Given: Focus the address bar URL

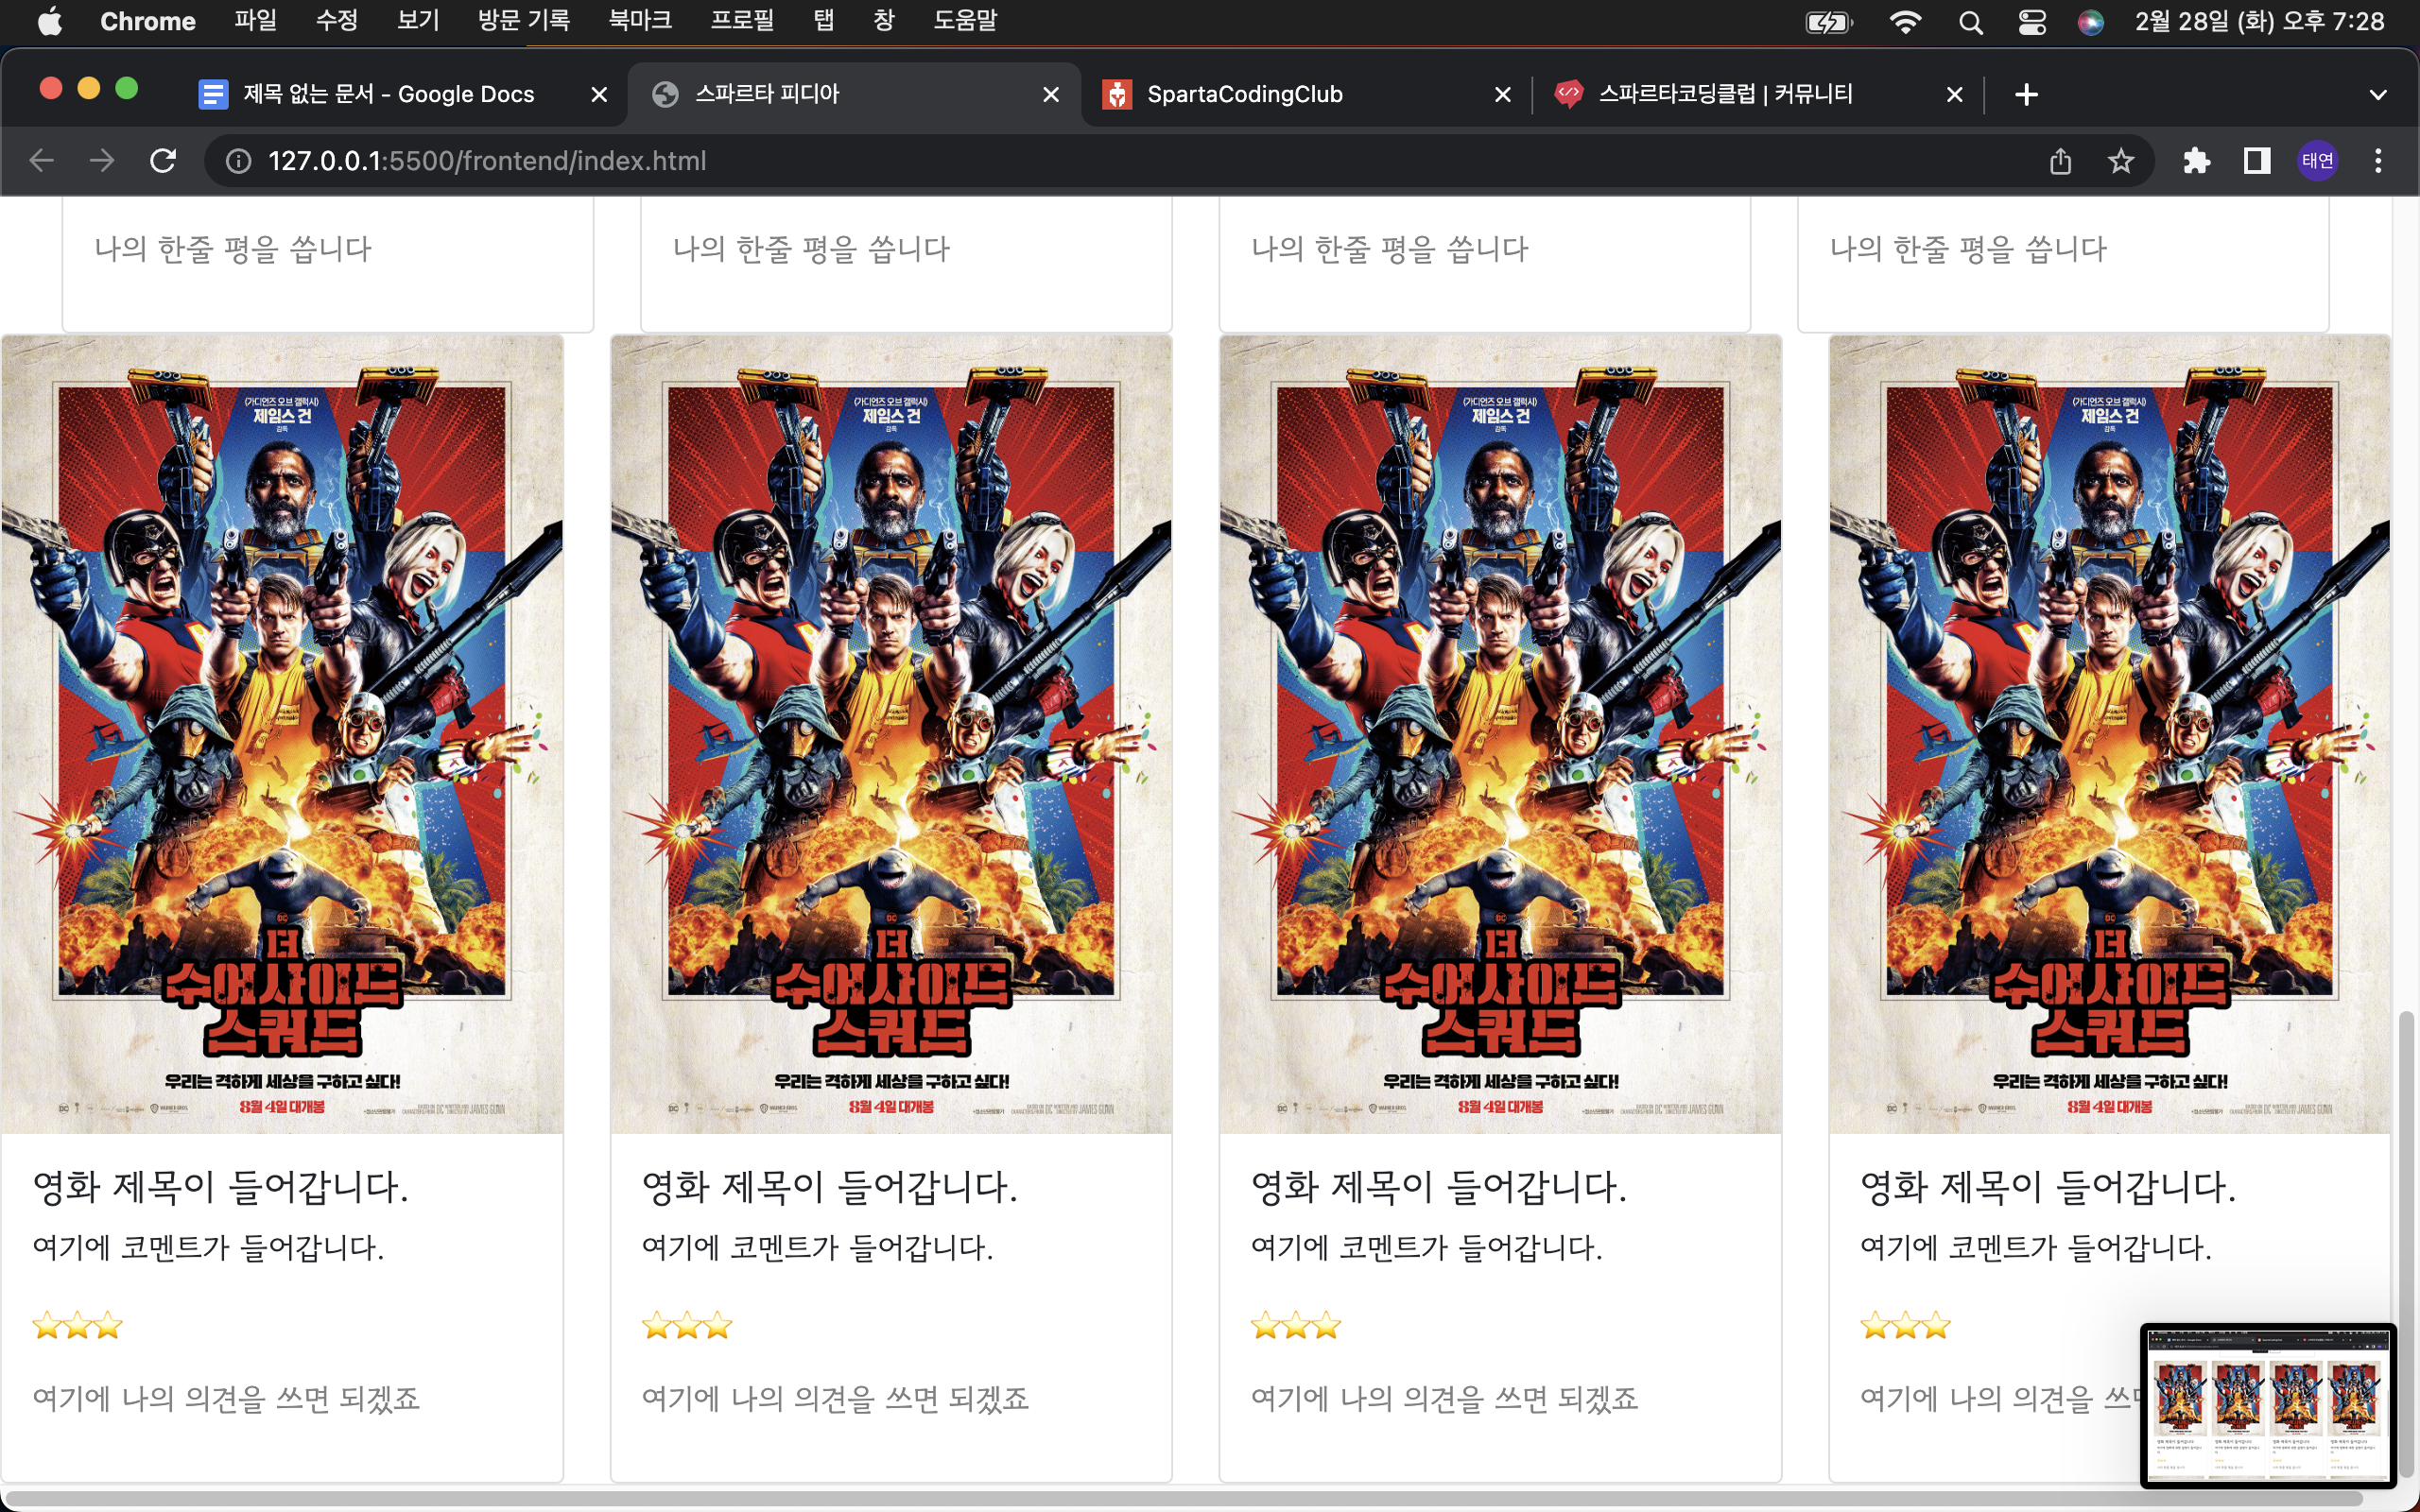Looking at the screenshot, I should [487, 161].
